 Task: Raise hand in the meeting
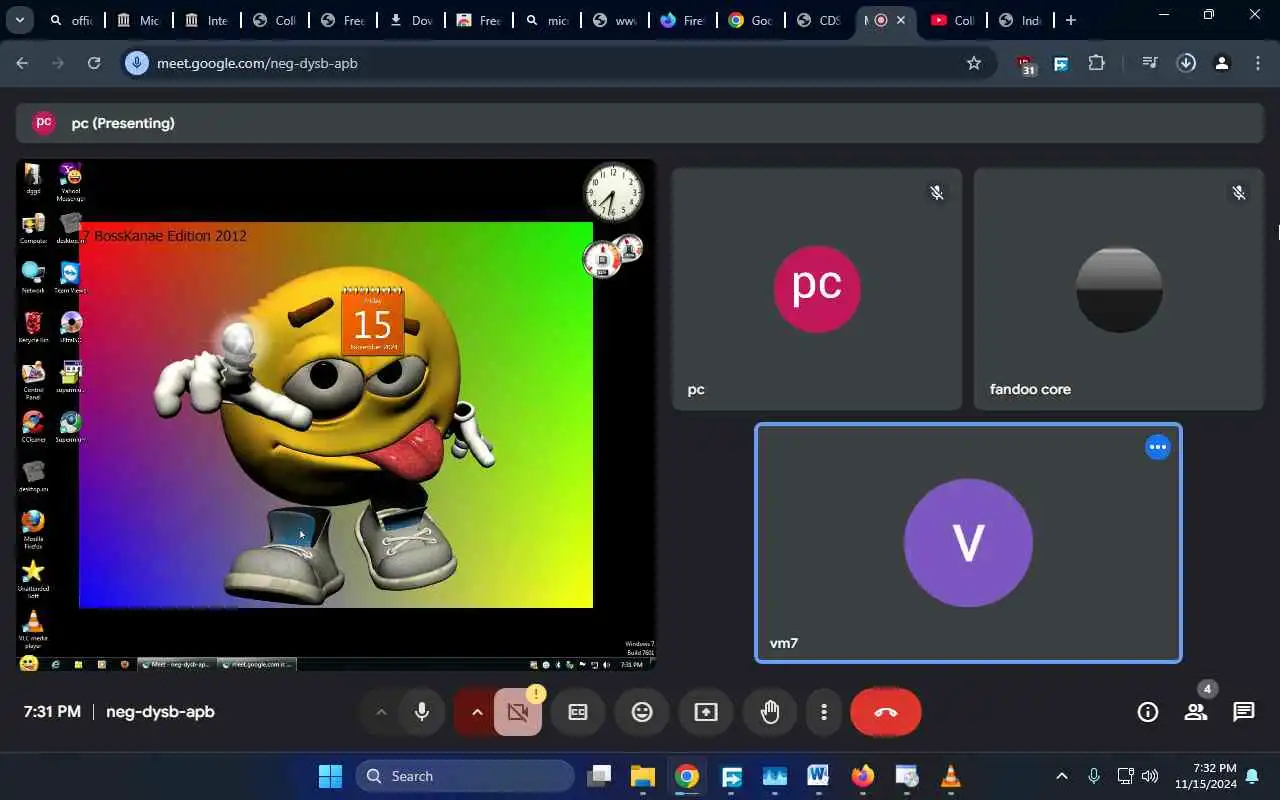pyautogui.click(x=770, y=712)
